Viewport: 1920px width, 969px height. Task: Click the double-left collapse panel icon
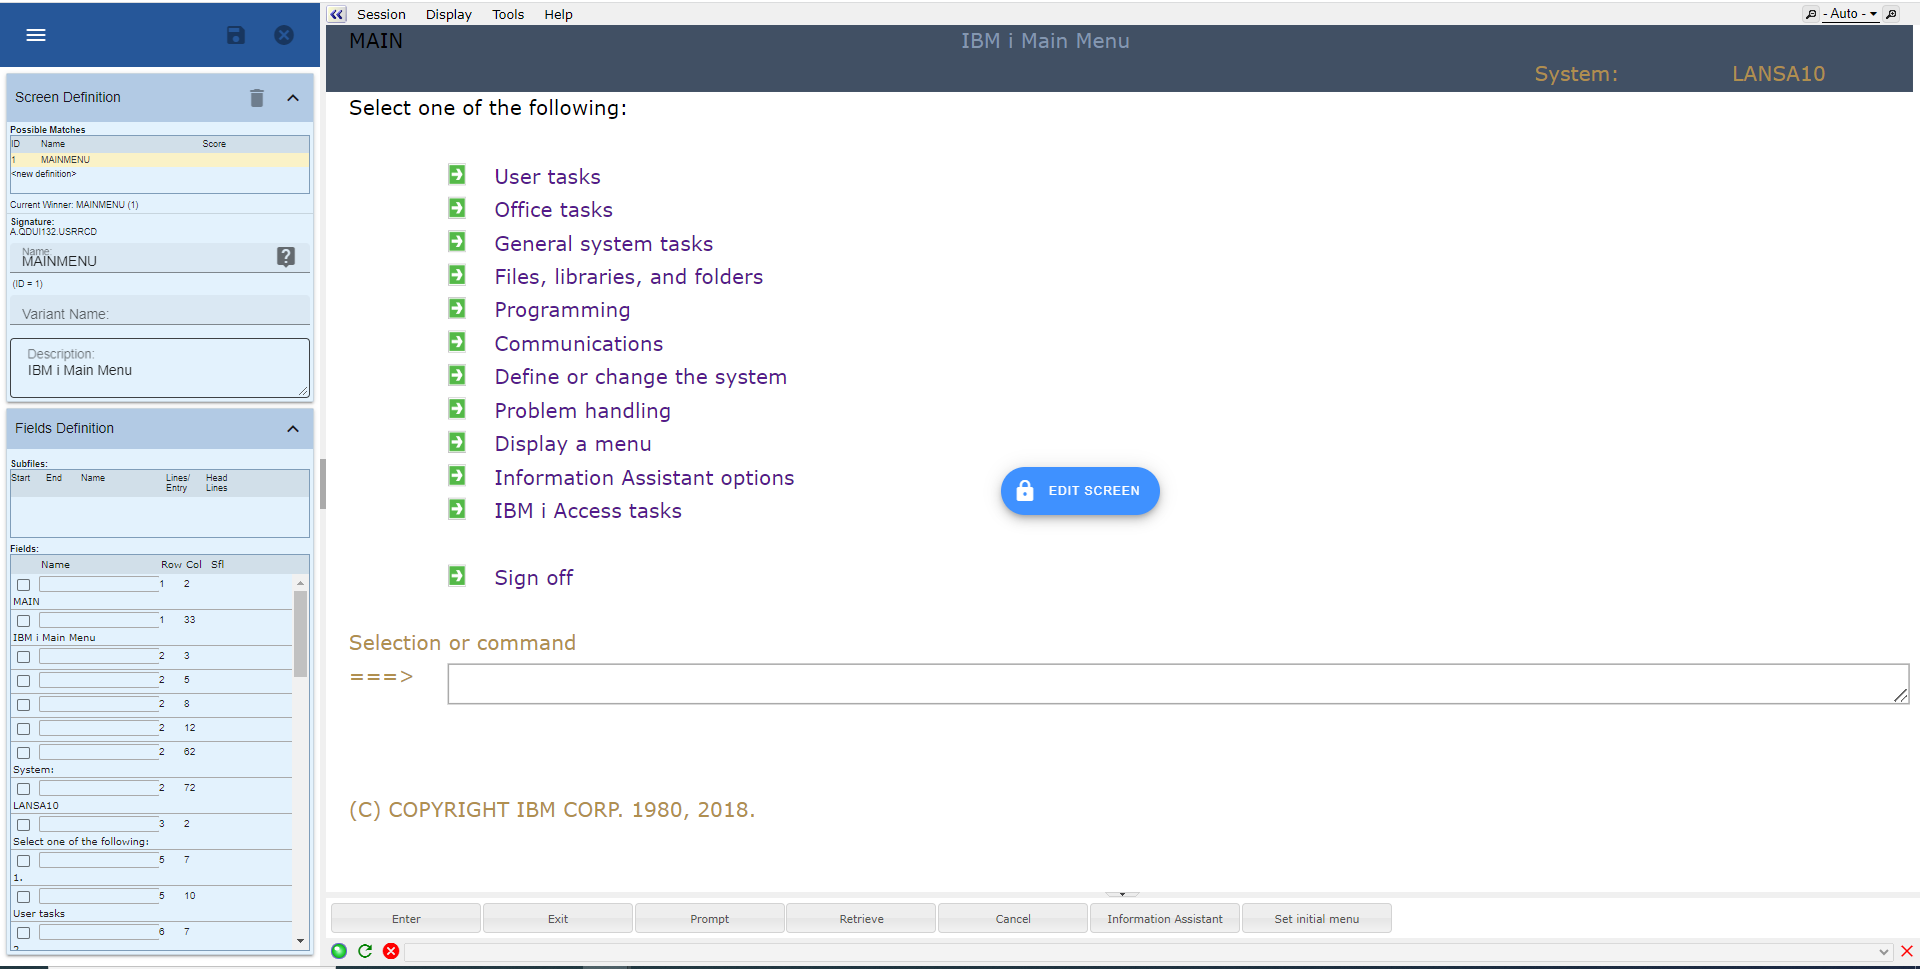[x=337, y=14]
